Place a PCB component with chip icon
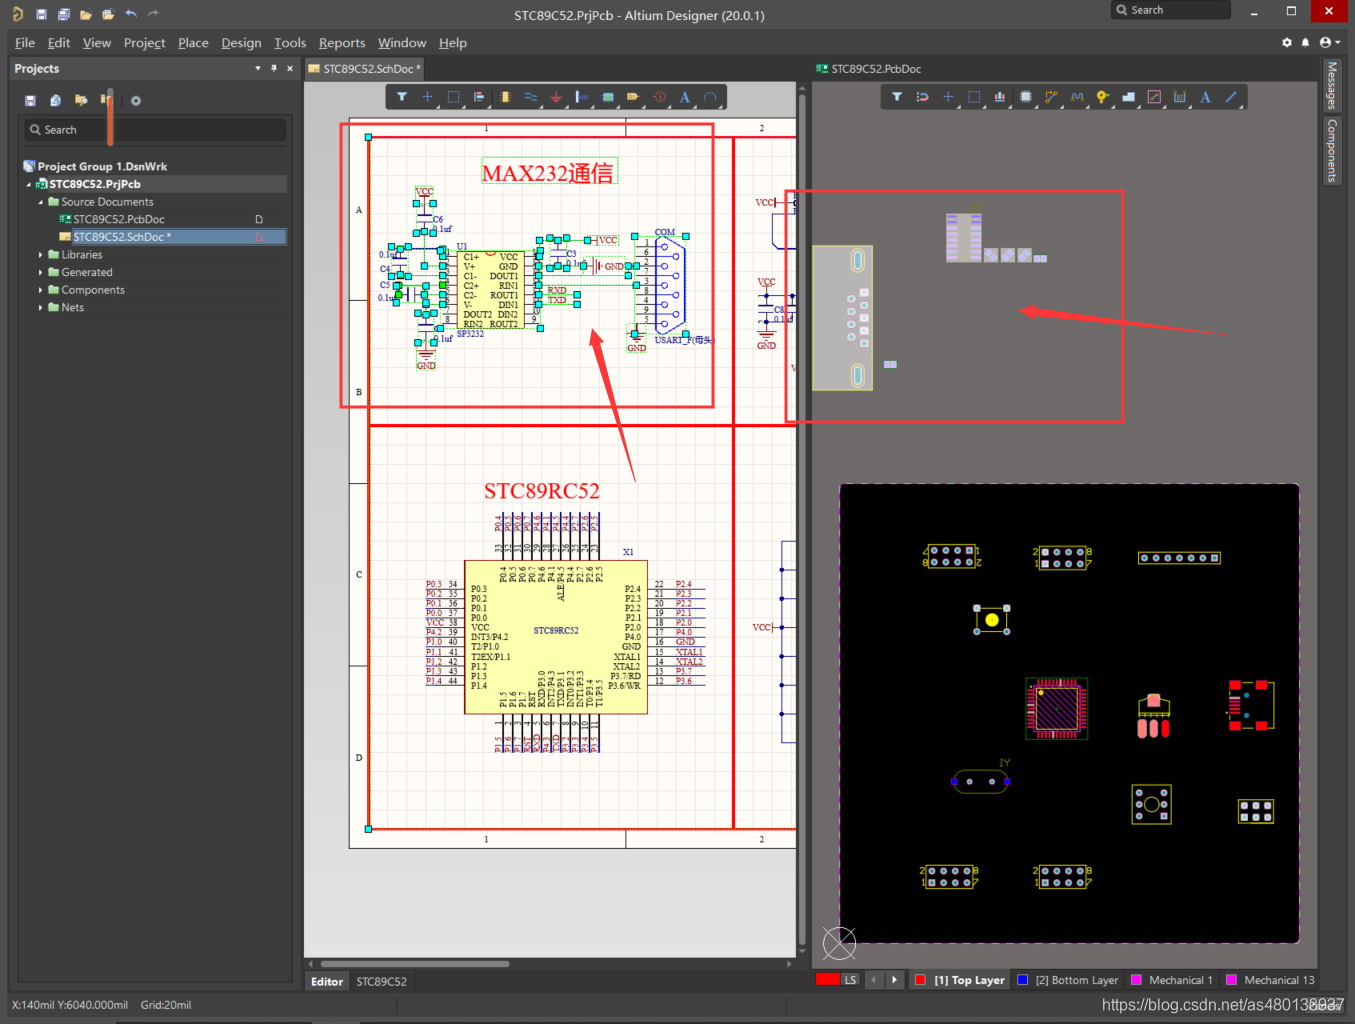Image resolution: width=1355 pixels, height=1024 pixels. (1025, 97)
